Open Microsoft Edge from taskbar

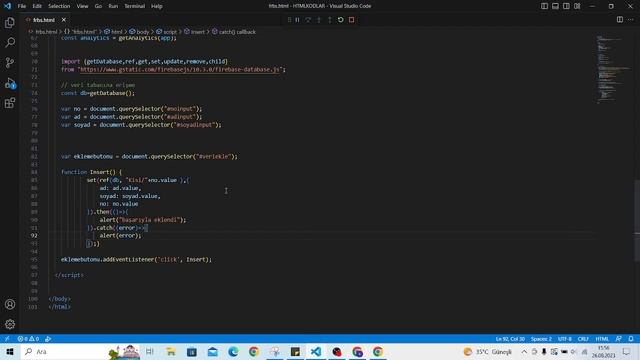[x=233, y=351]
